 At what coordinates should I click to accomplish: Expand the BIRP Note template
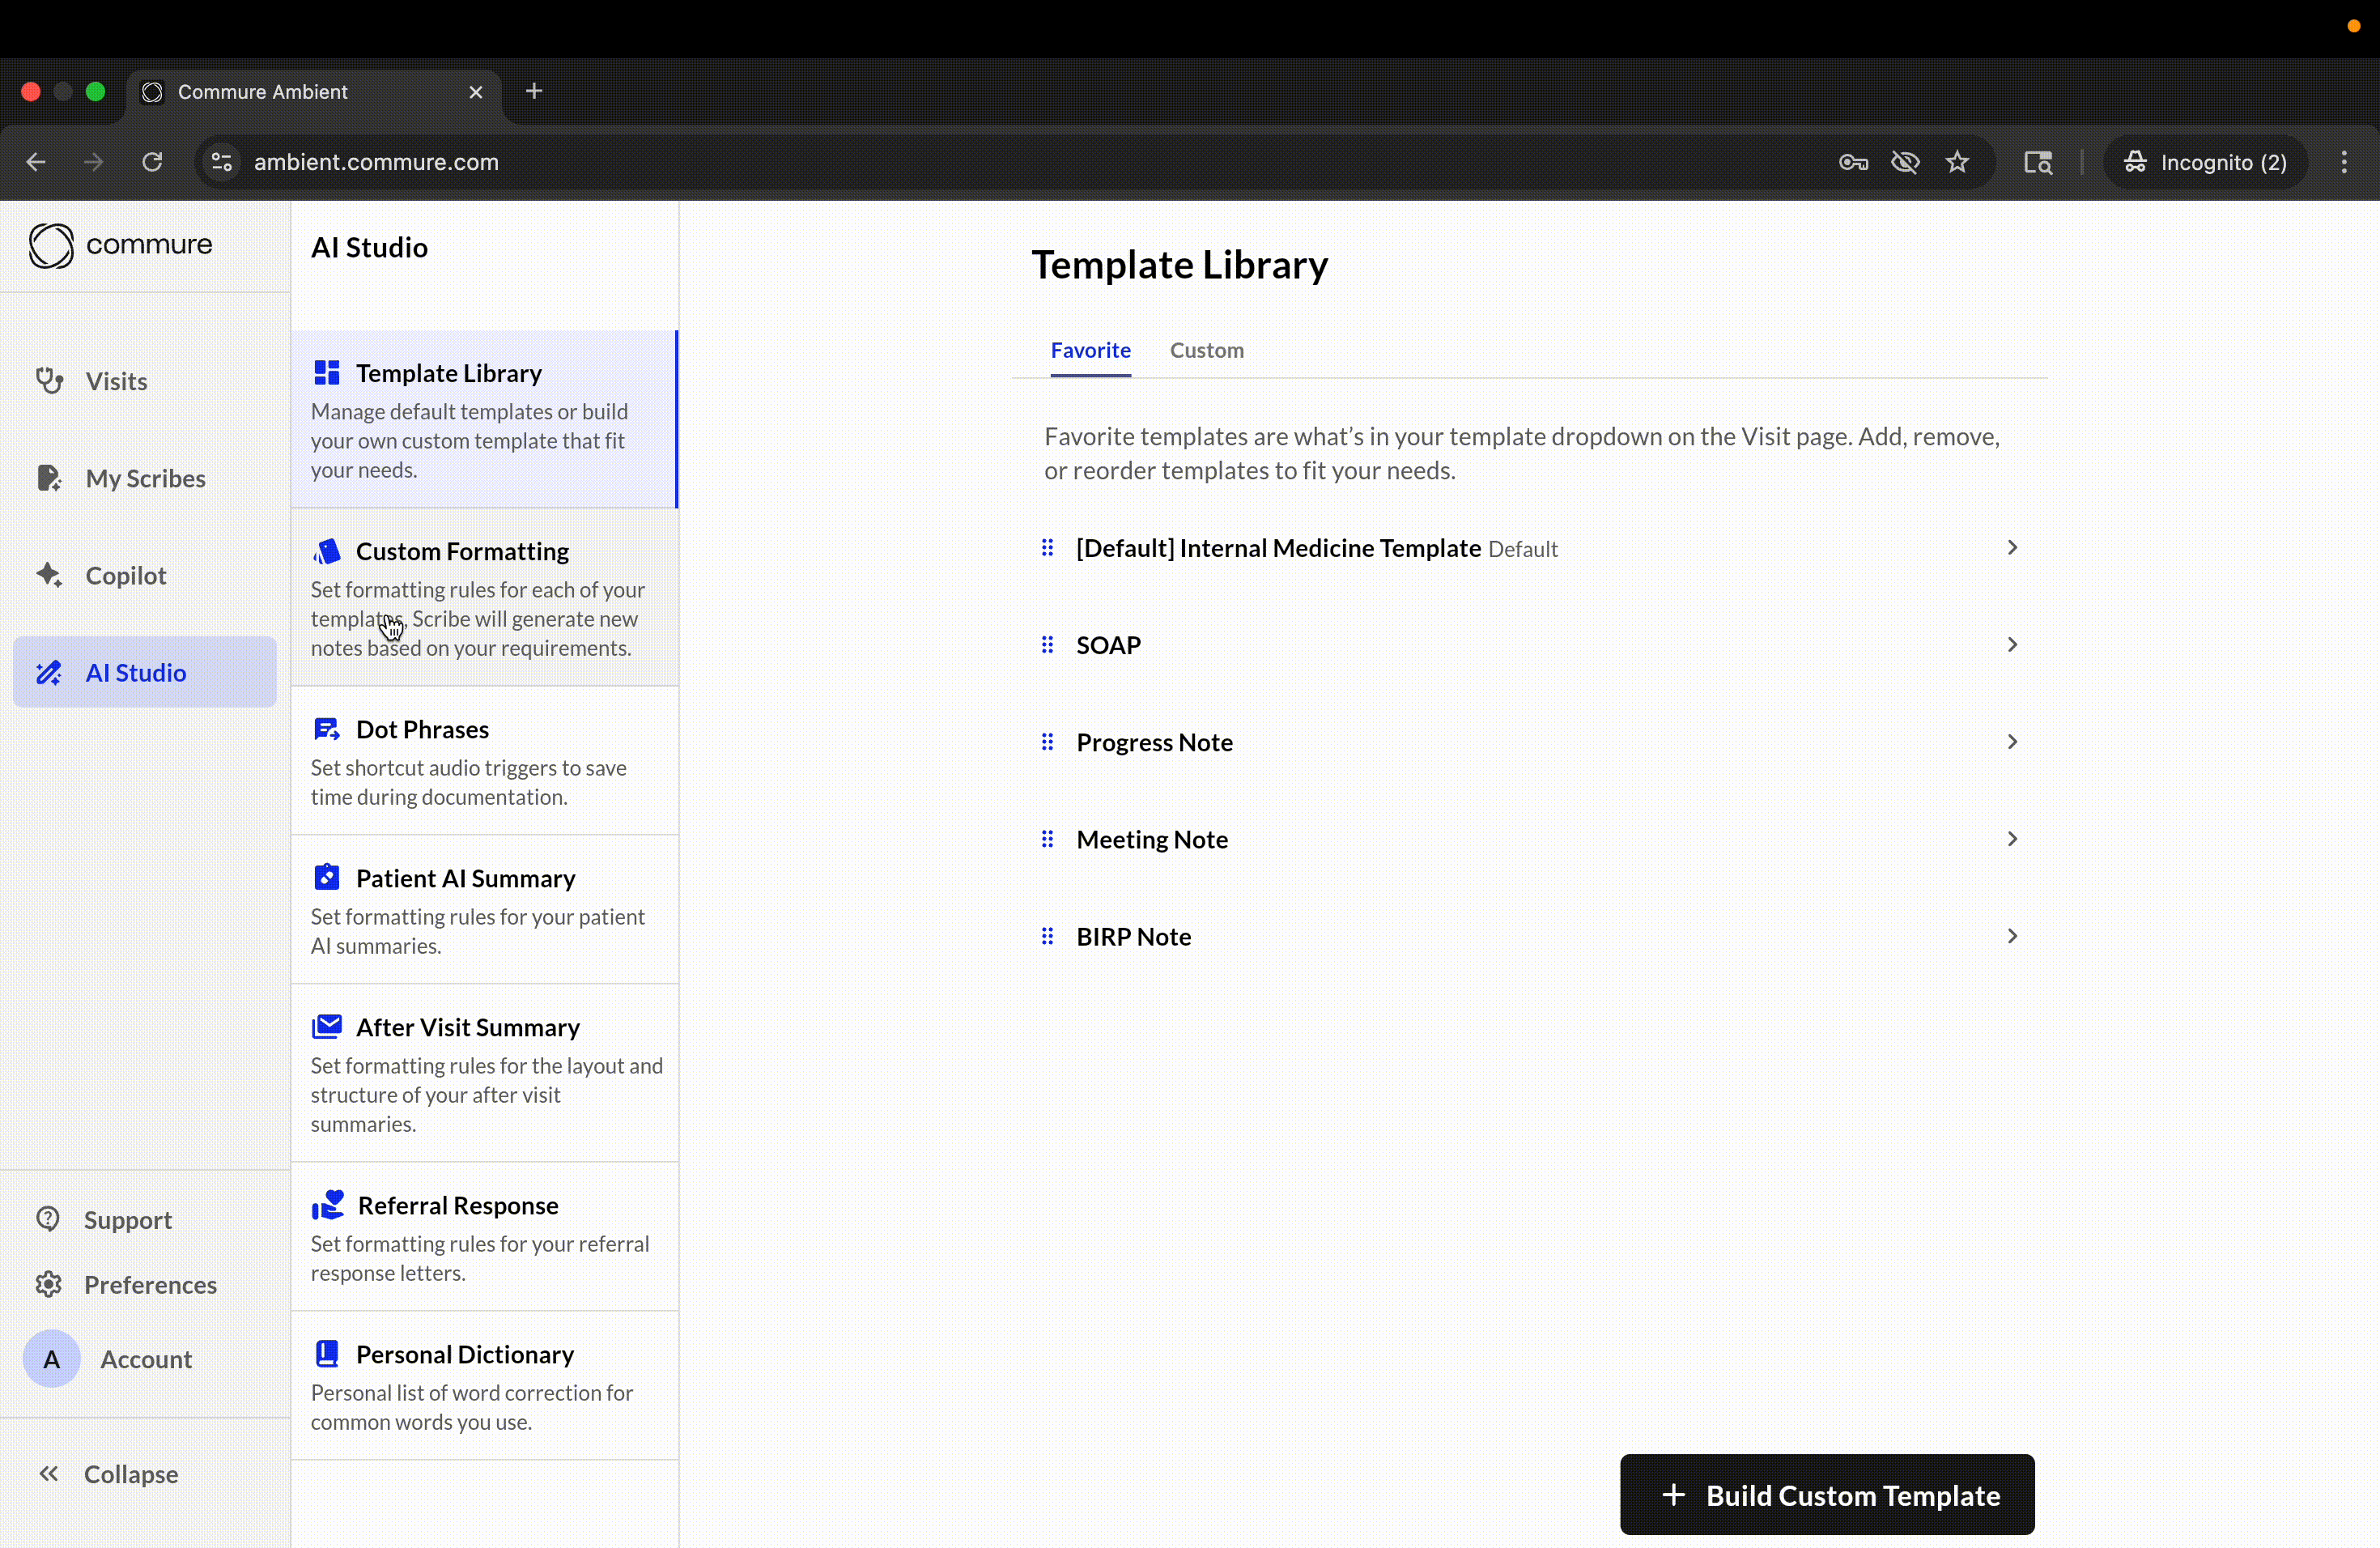(x=2011, y=936)
